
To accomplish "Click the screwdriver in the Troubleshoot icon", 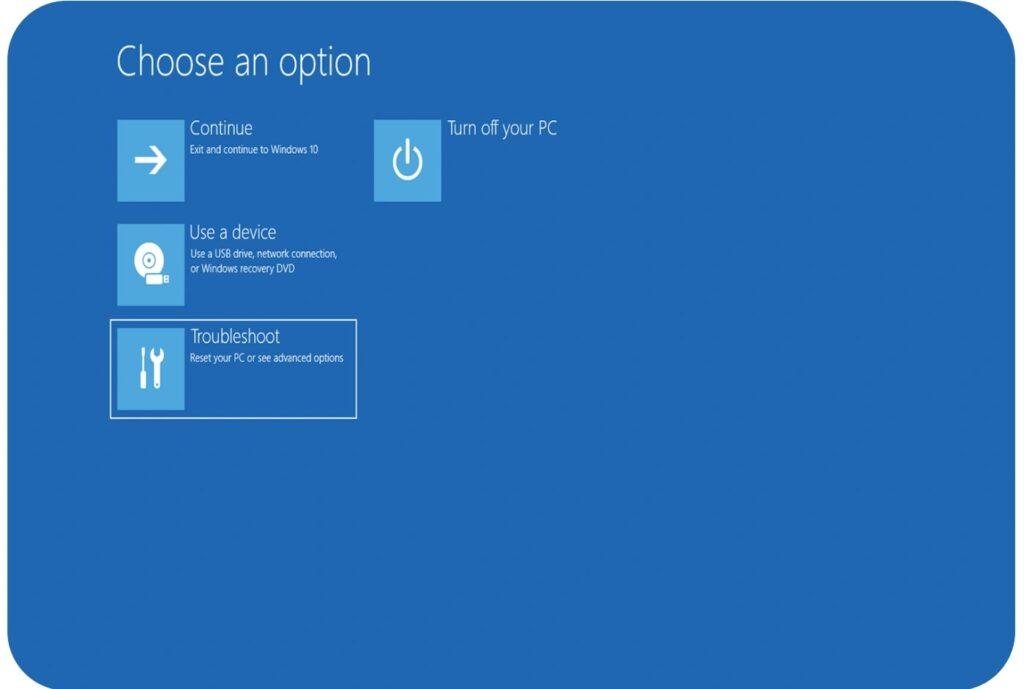I will 143,369.
